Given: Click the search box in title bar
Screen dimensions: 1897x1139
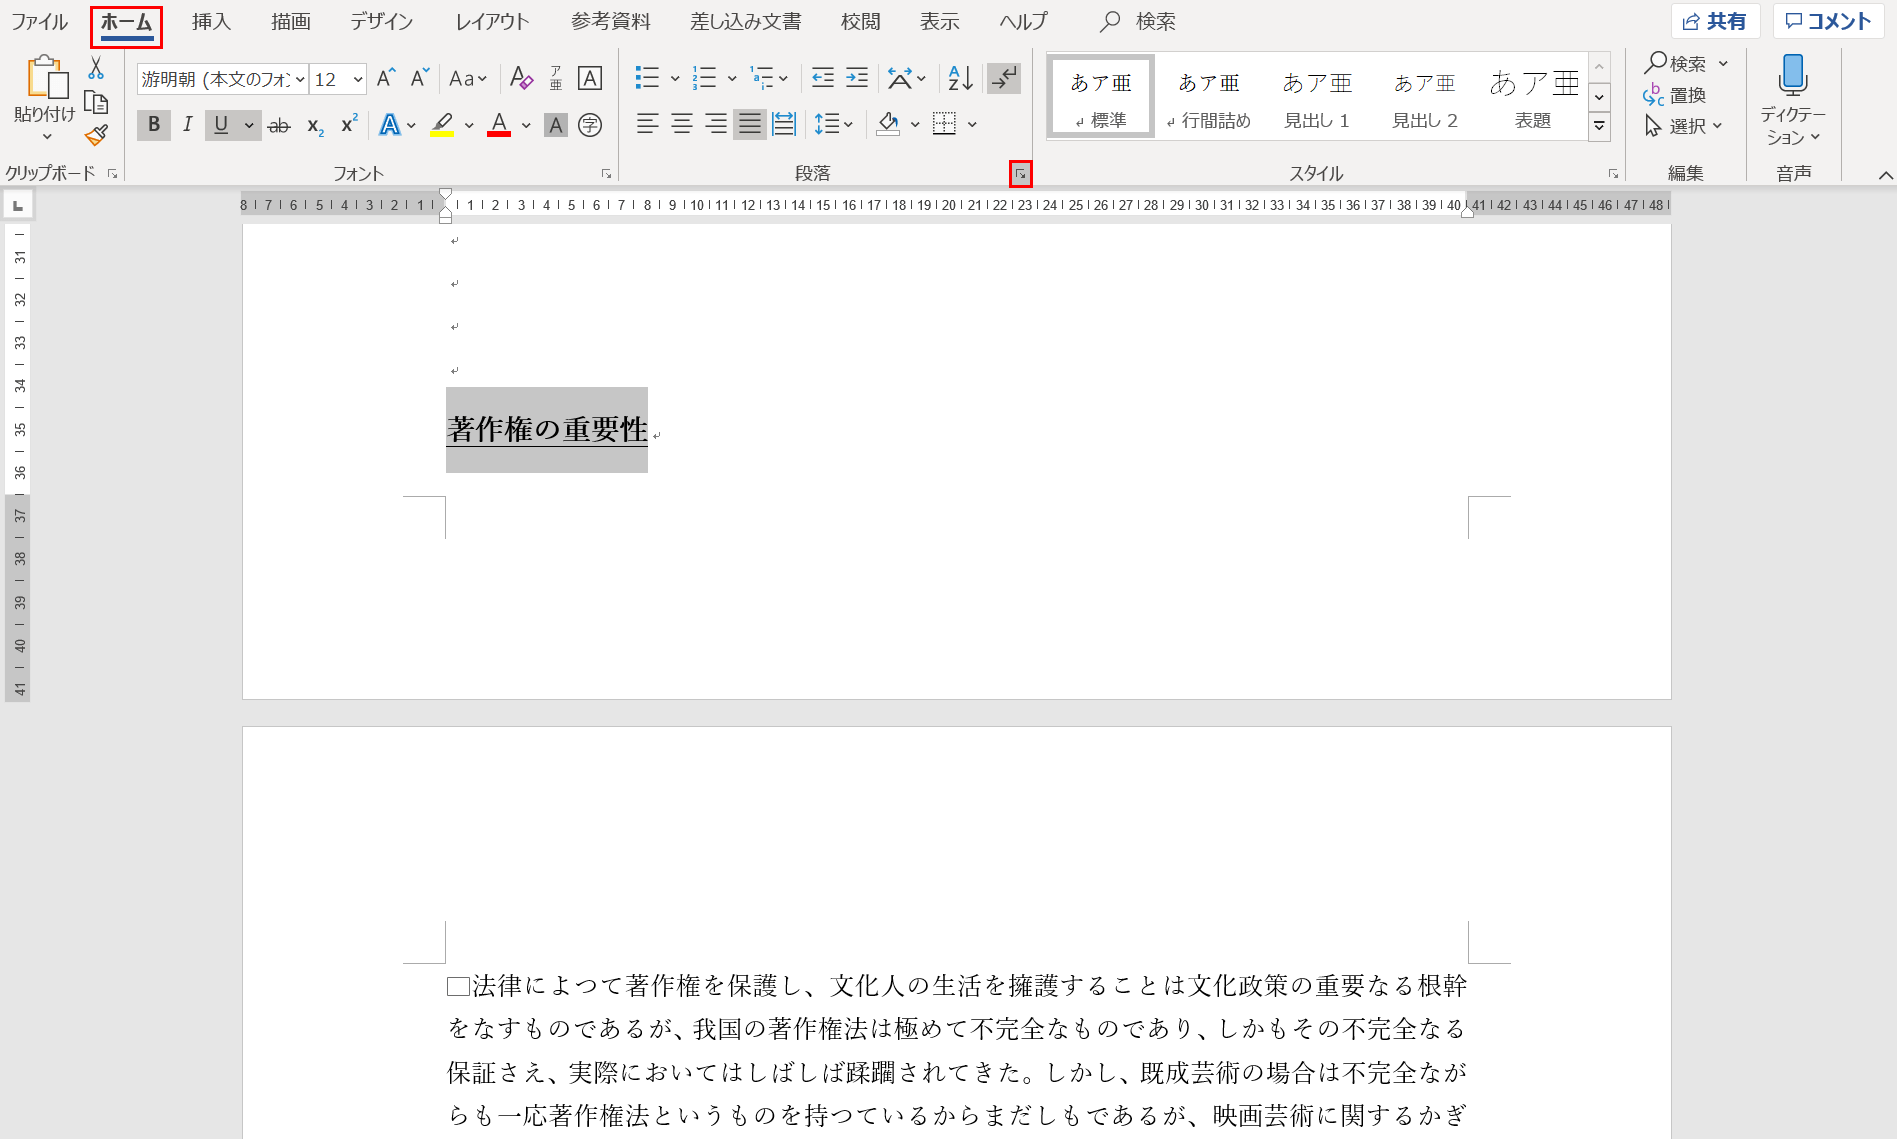Looking at the screenshot, I should pos(1140,22).
